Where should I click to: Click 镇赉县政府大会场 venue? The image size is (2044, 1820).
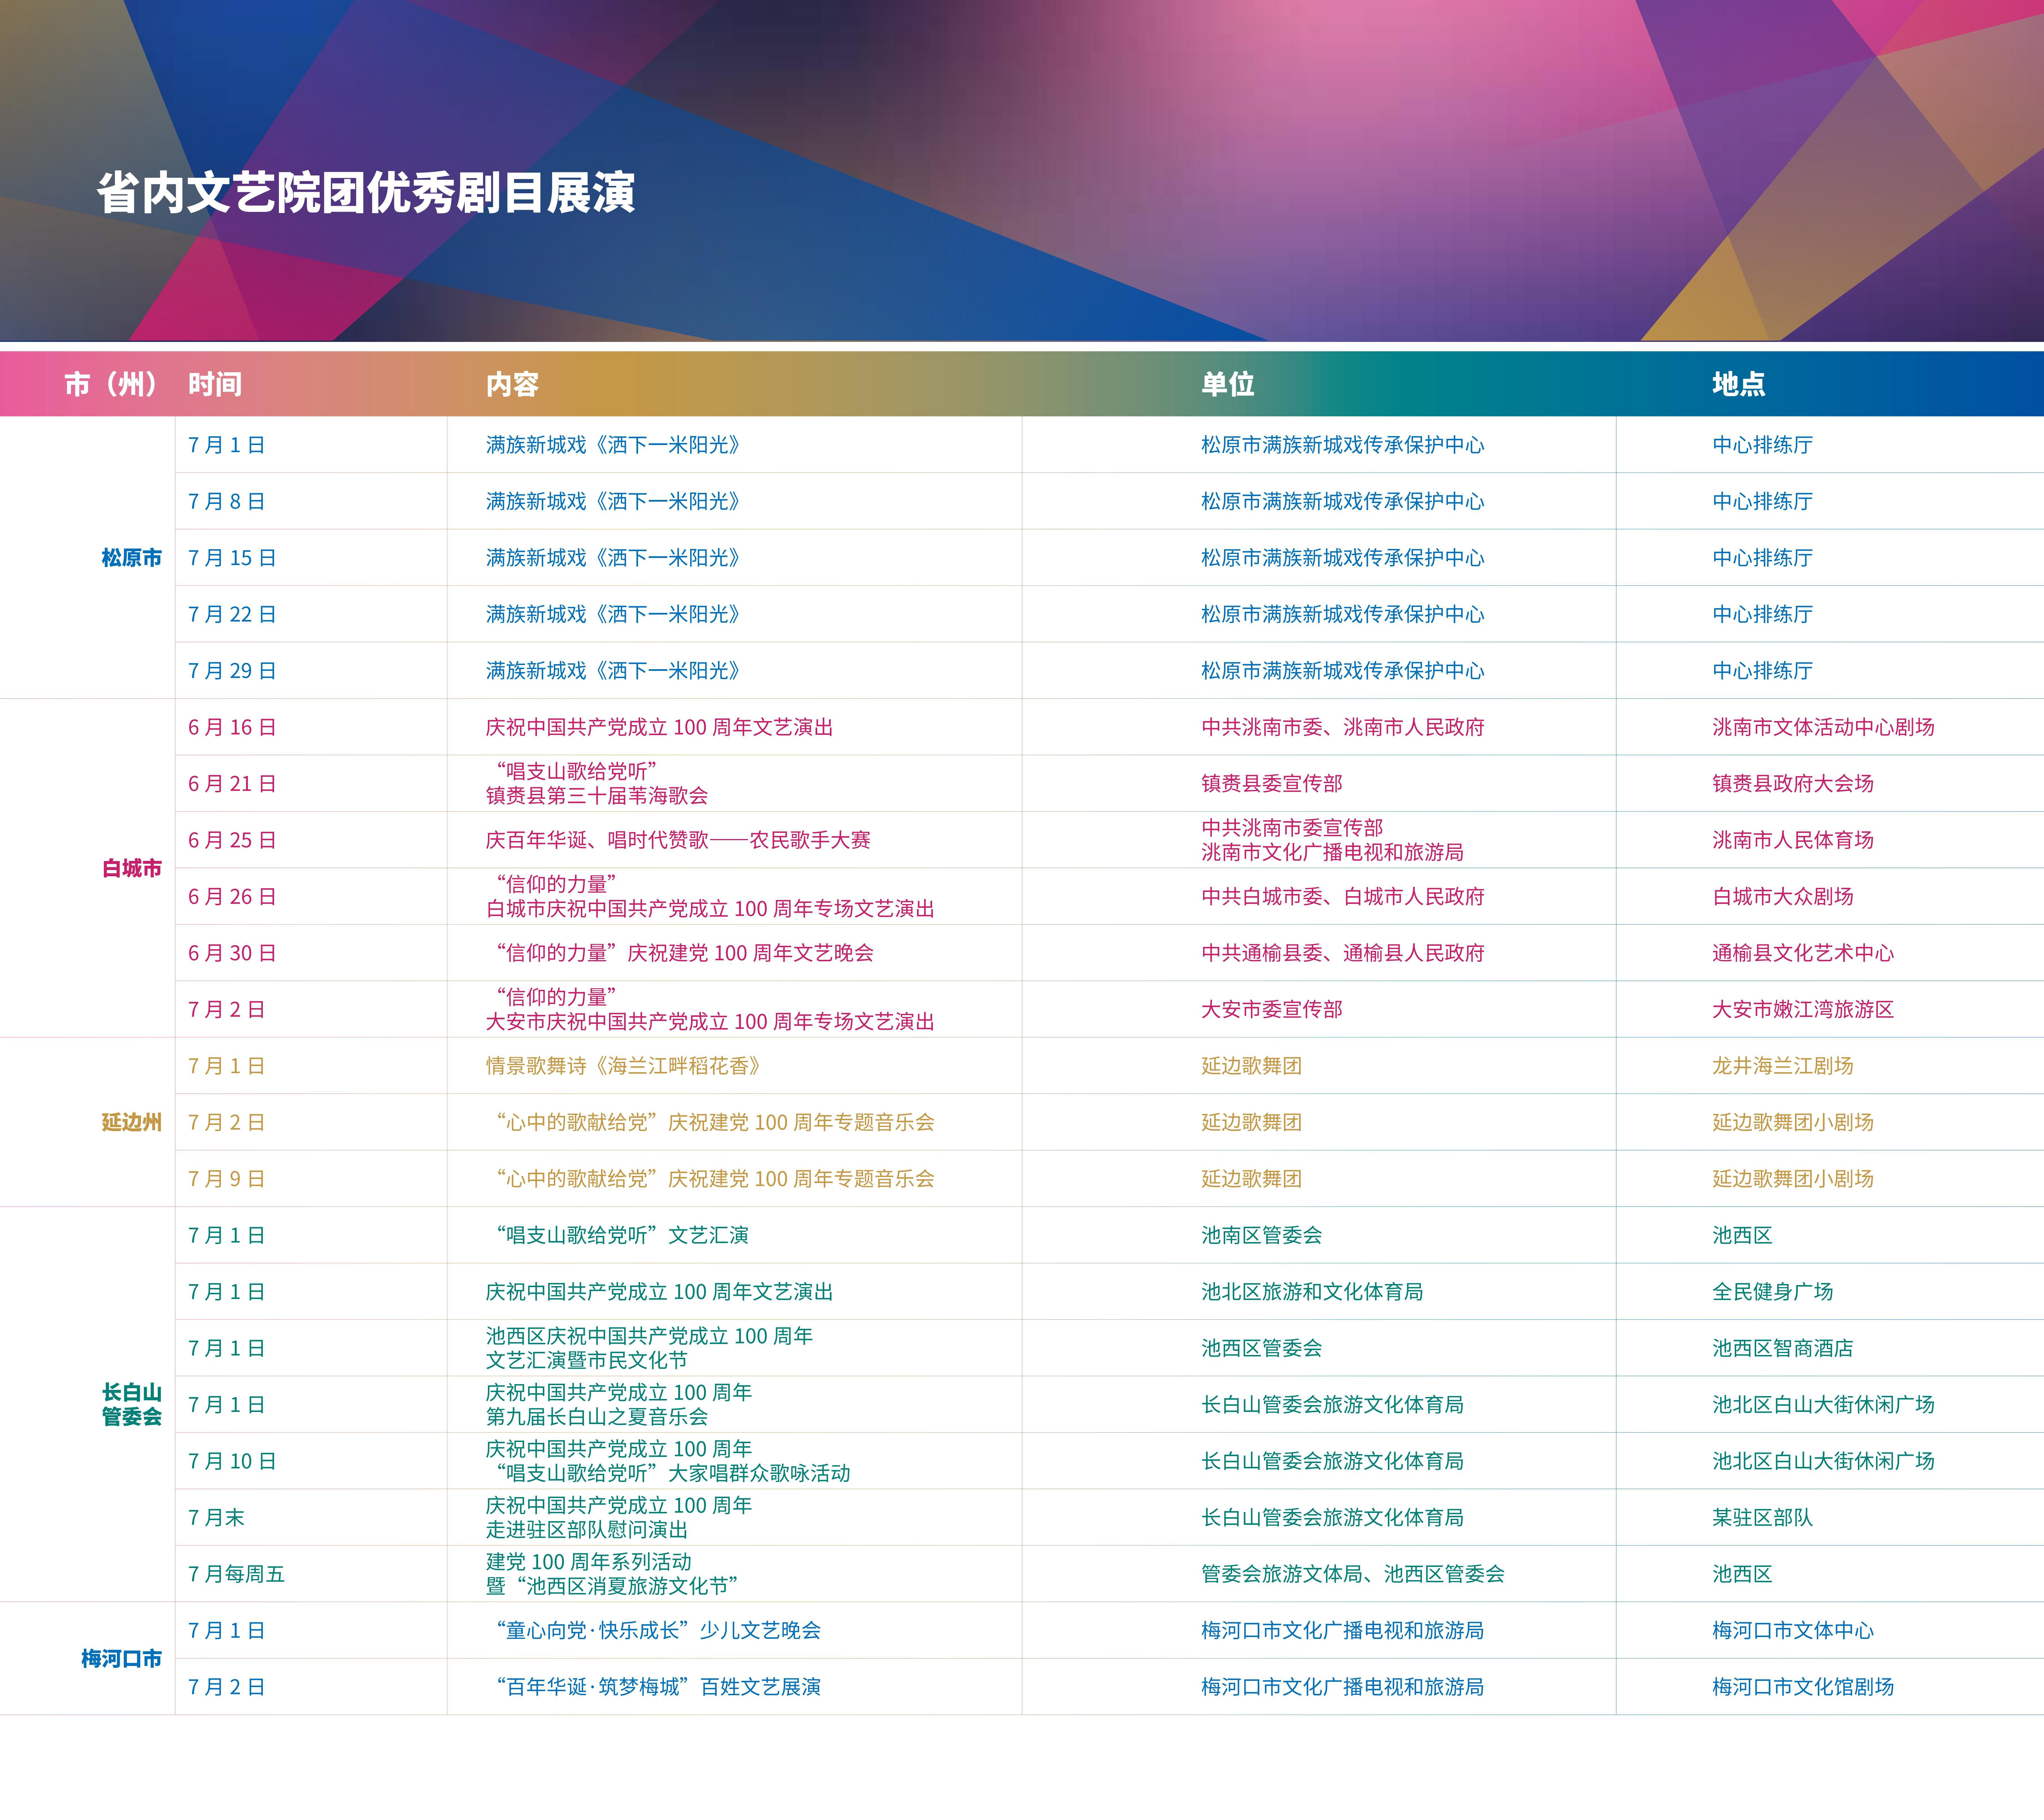(1793, 784)
